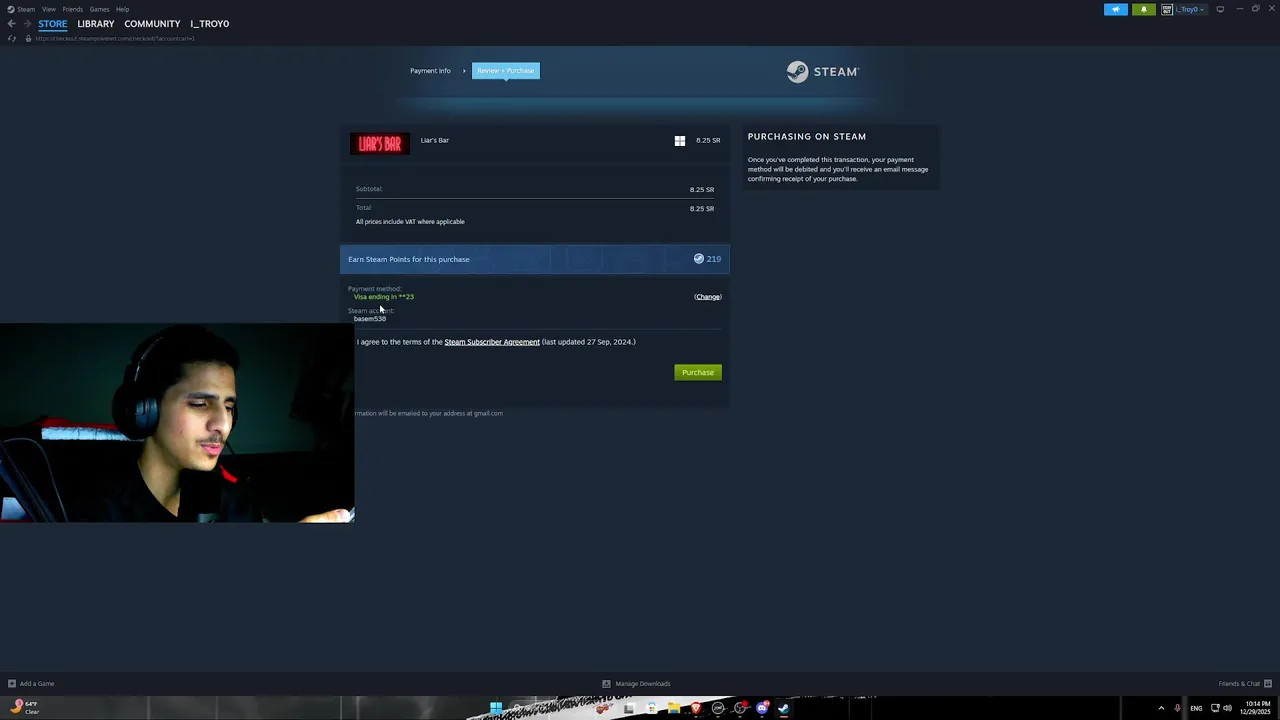
Task: Go to the Payment Info step
Action: click(x=430, y=71)
